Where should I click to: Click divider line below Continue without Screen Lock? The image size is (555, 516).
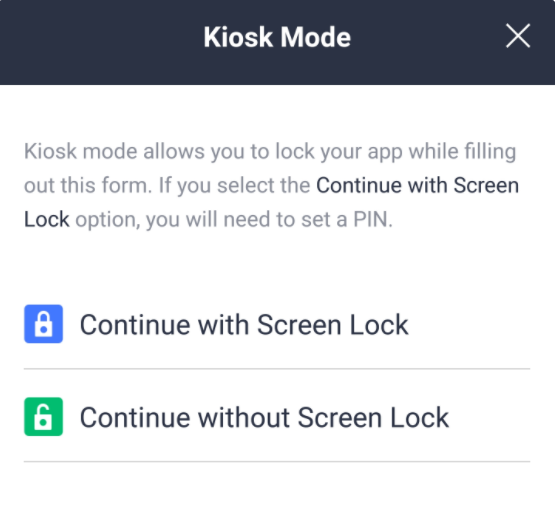(x=277, y=461)
